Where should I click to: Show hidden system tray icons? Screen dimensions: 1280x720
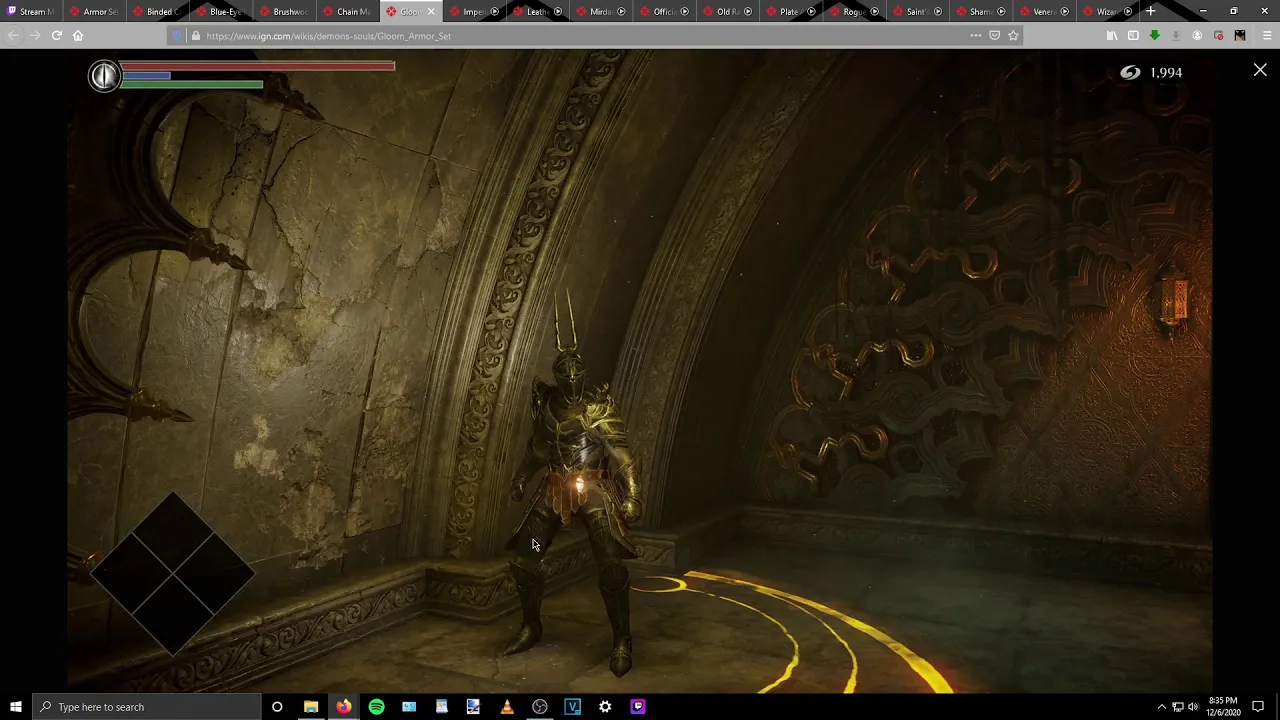(x=1161, y=707)
